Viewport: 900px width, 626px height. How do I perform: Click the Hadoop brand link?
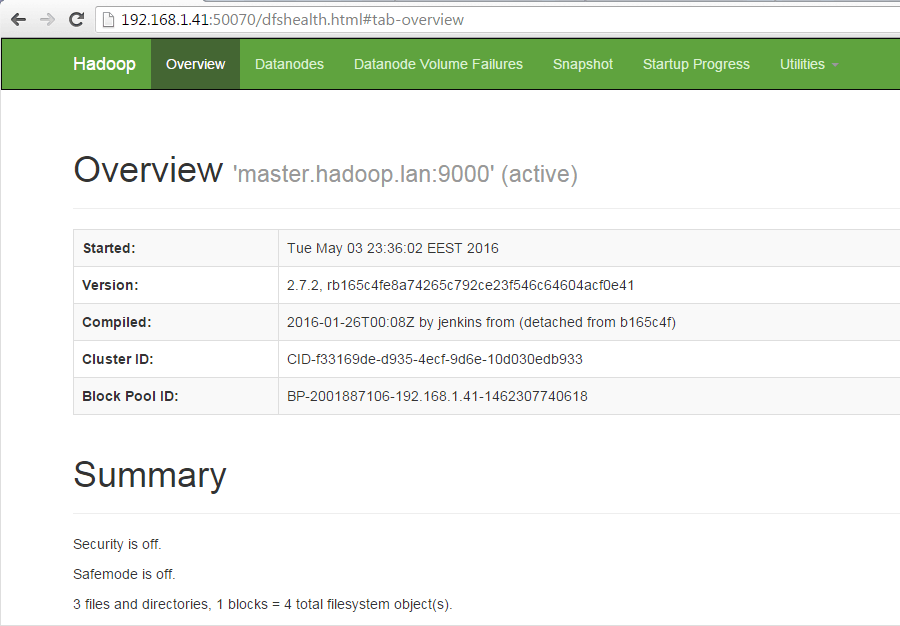point(104,64)
